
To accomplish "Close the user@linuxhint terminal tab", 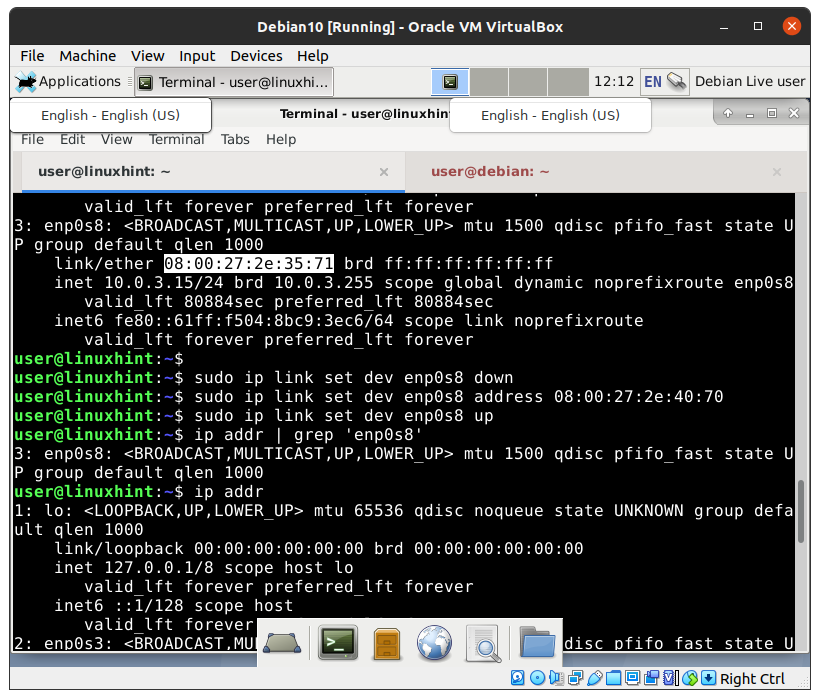I will click(383, 172).
